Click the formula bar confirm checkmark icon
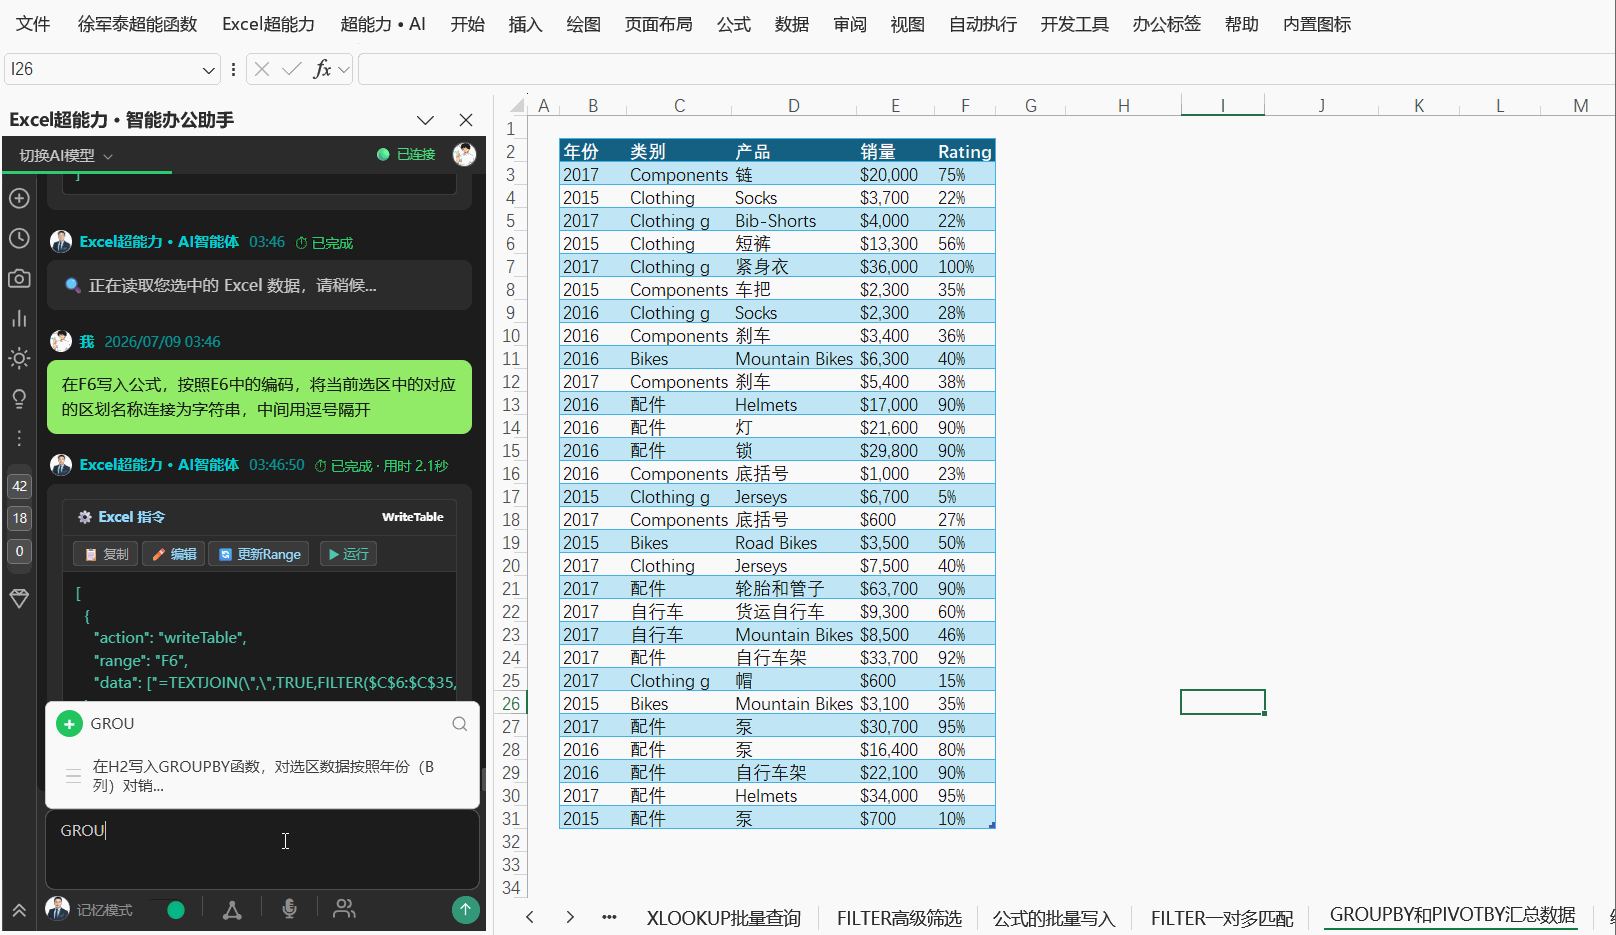Image resolution: width=1616 pixels, height=935 pixels. 292,69
